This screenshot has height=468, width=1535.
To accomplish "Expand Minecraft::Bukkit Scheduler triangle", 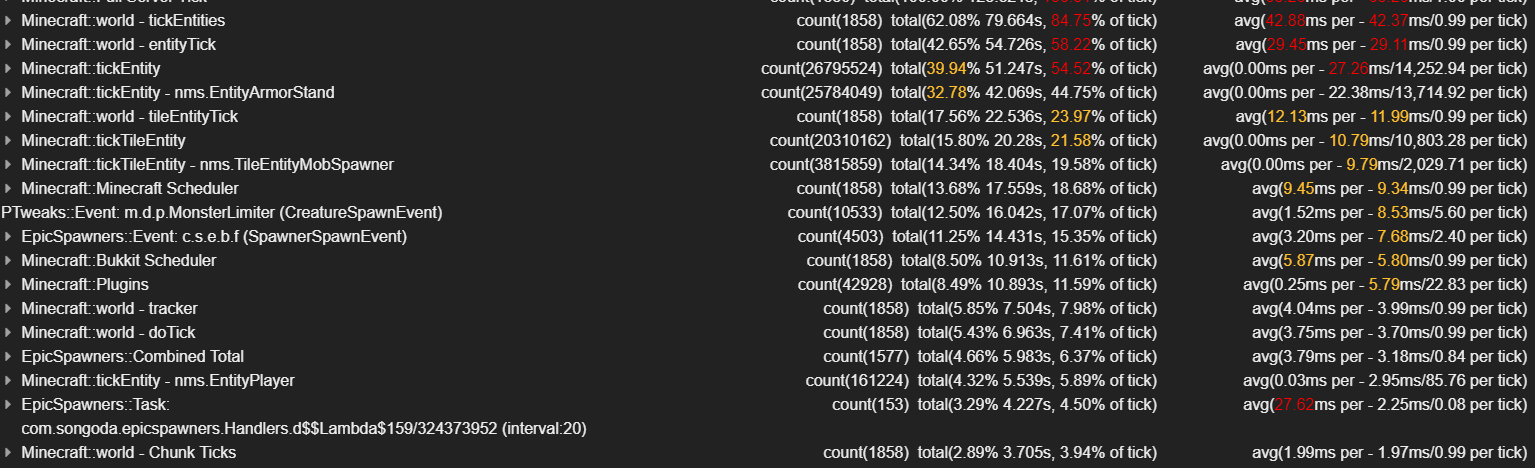I will (x=8, y=260).
